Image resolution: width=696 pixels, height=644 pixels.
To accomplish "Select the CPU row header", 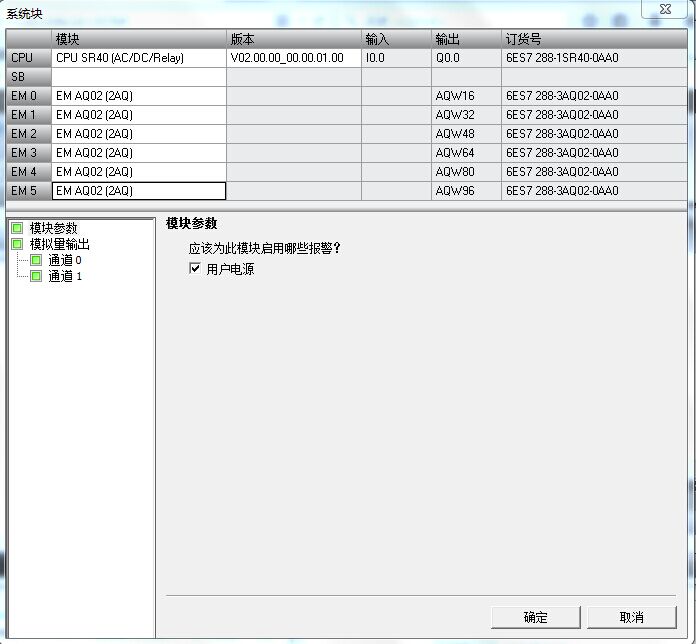I will [29, 58].
